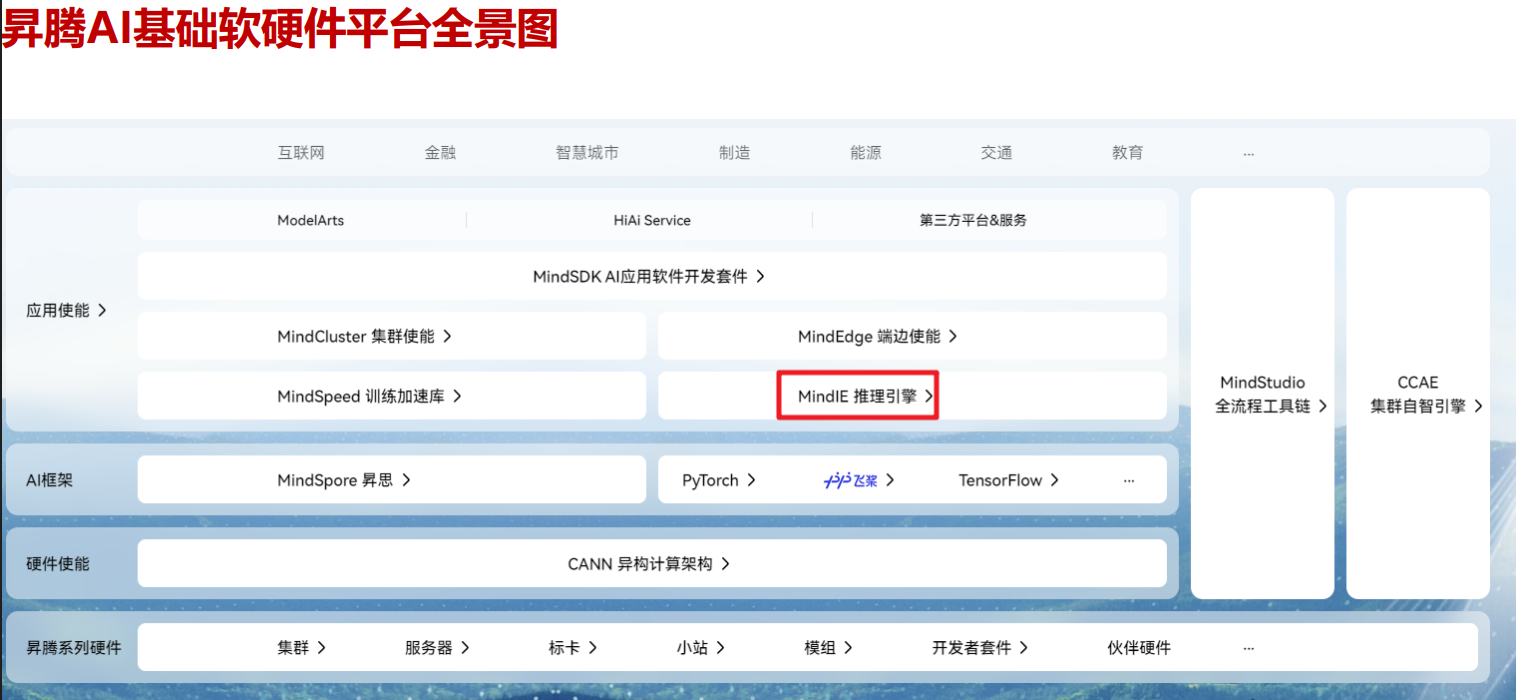
Task: Click the 伙伴硬件 text
Action: click(x=1139, y=648)
